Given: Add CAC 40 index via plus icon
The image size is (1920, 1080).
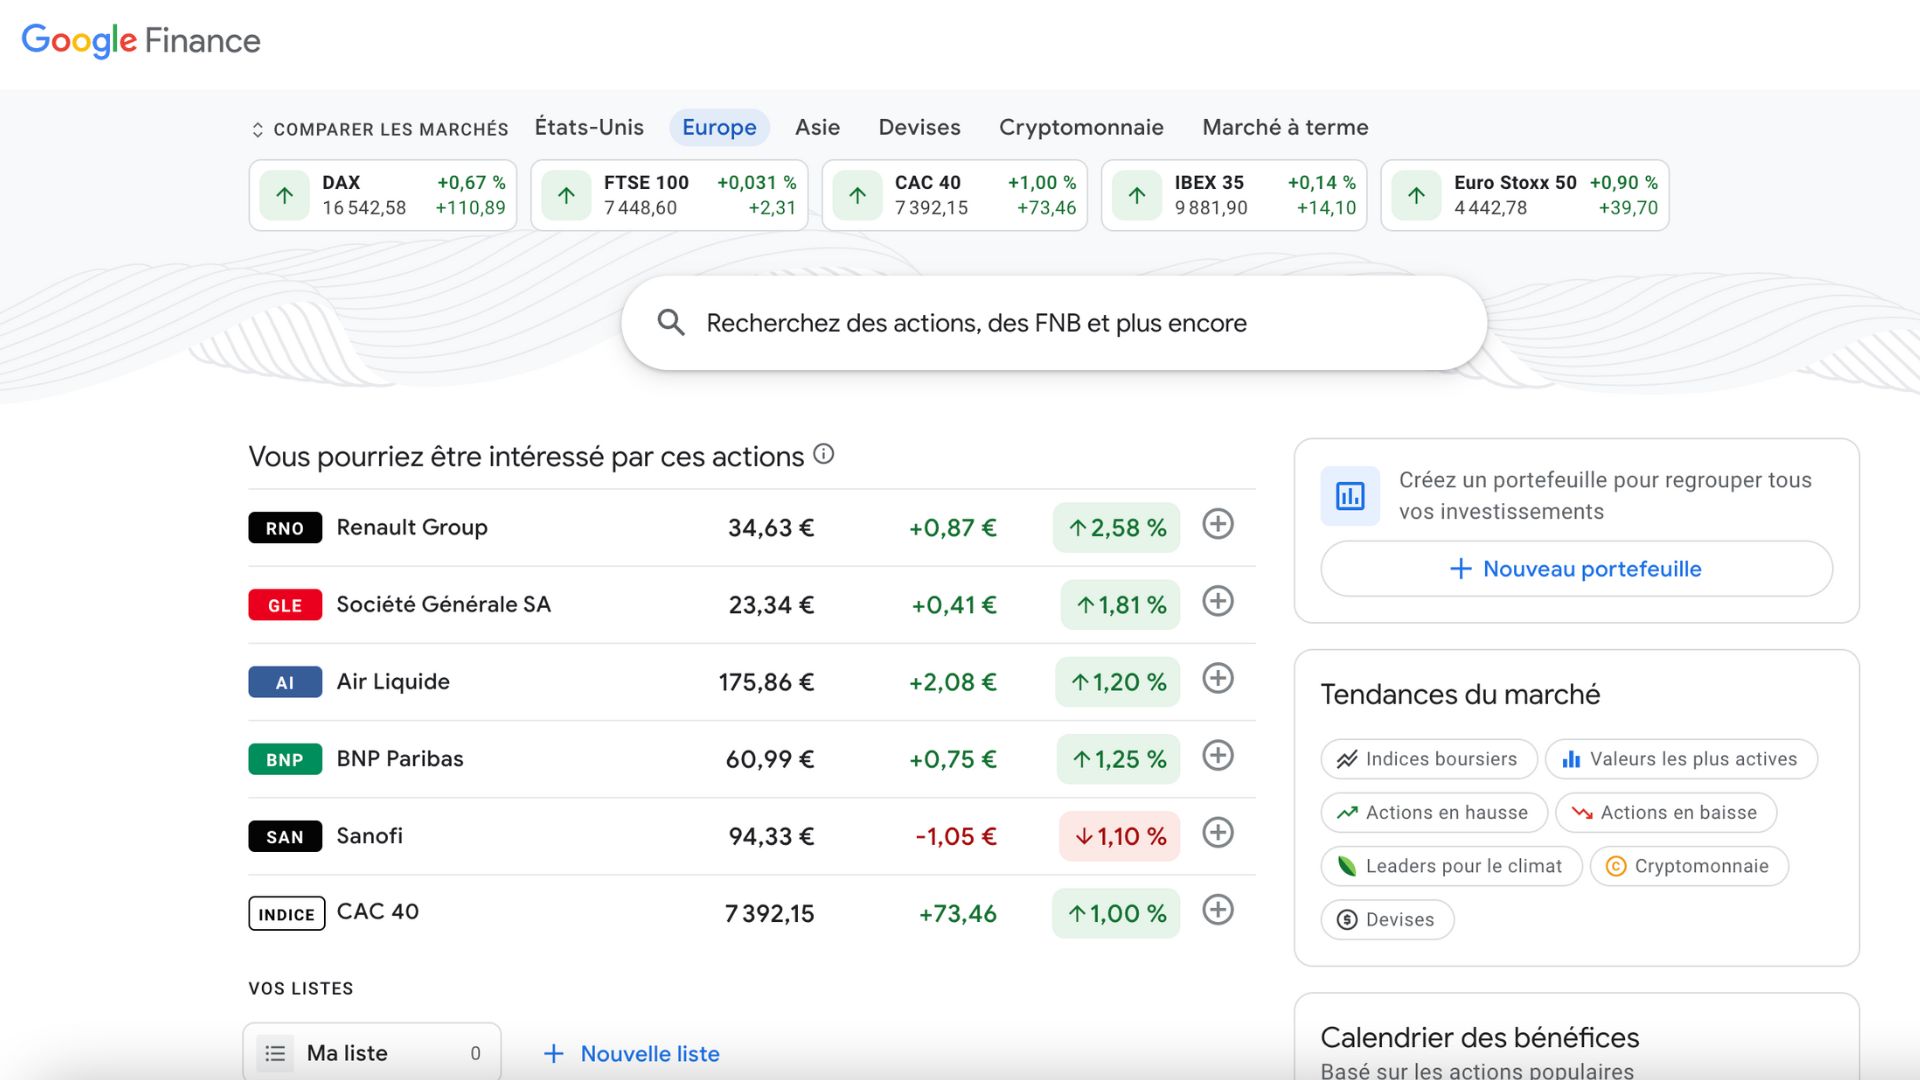Looking at the screenshot, I should click(x=1217, y=910).
